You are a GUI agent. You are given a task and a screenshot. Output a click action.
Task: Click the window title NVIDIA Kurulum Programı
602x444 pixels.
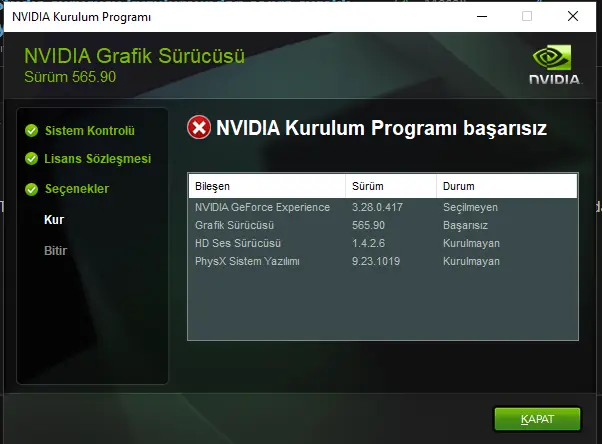click(x=81, y=17)
